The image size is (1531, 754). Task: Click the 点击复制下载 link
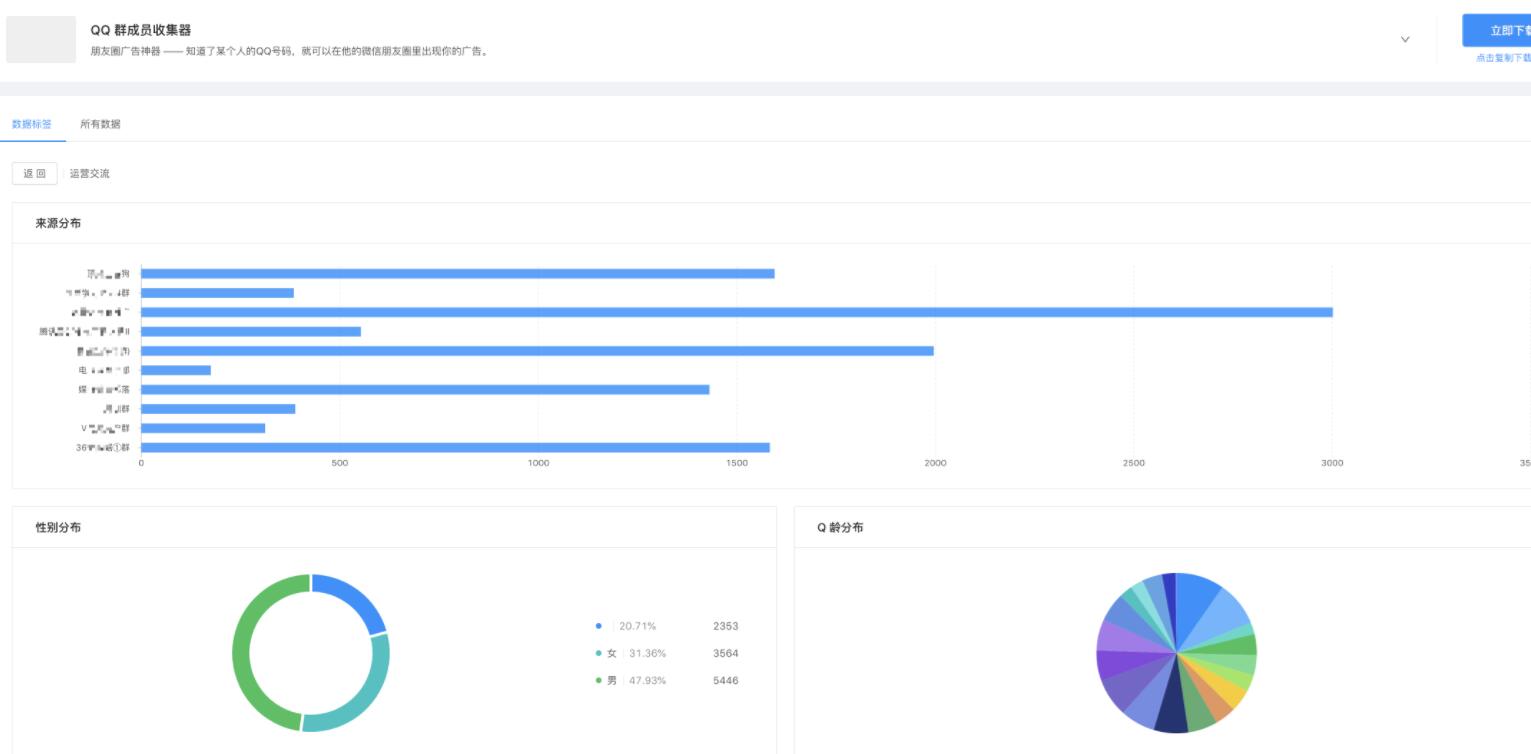coord(1502,58)
